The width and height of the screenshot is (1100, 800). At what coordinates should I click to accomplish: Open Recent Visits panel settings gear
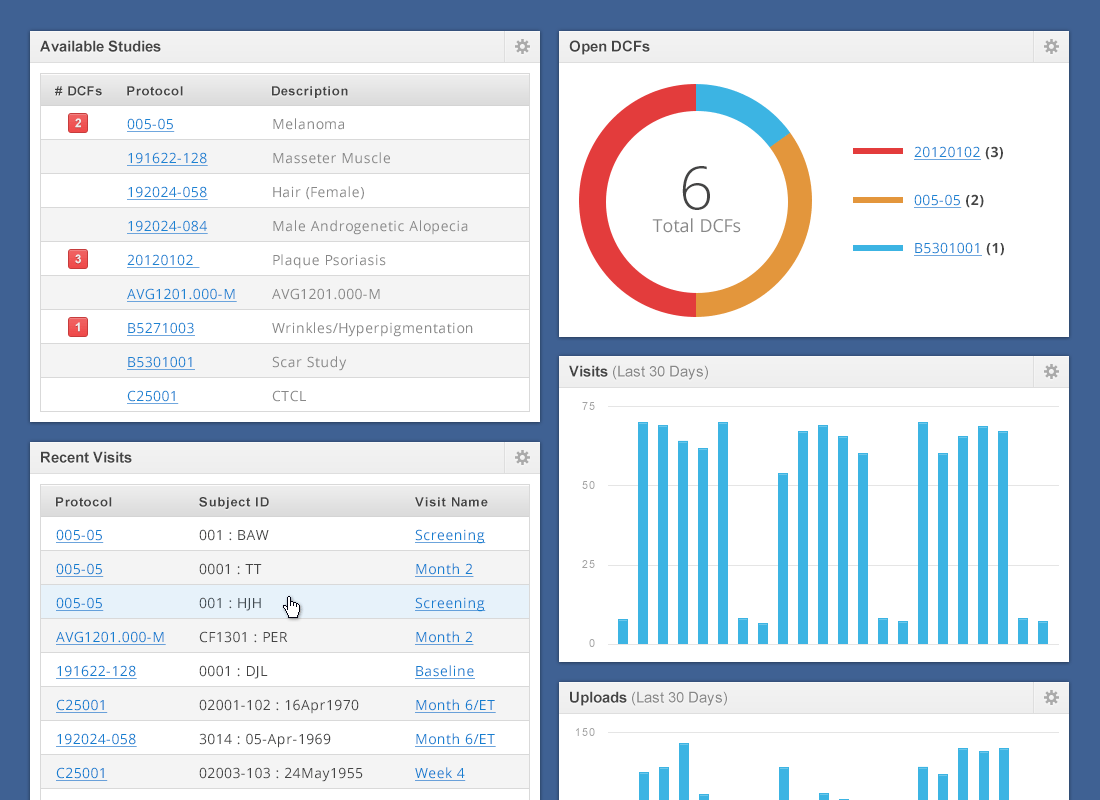pos(522,458)
